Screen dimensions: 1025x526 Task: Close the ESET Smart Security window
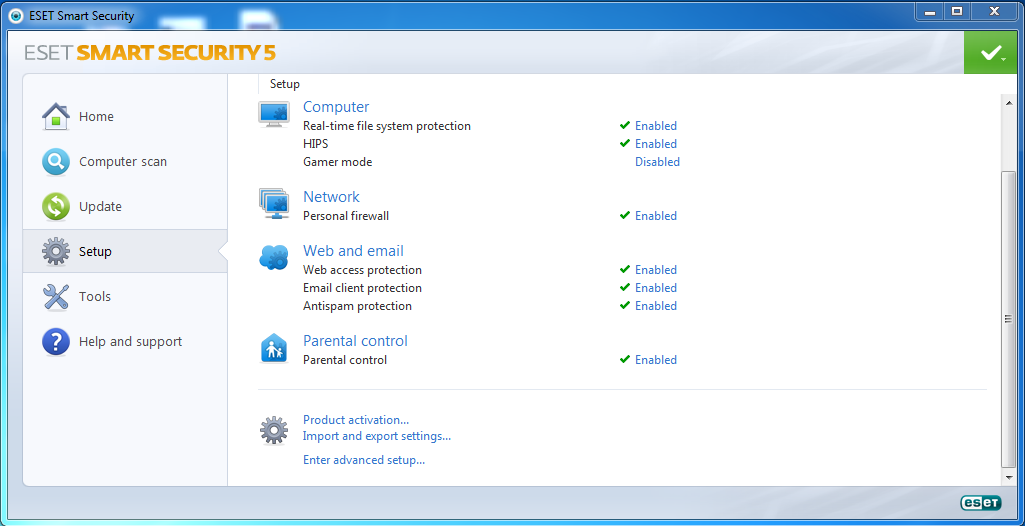pyautogui.click(x=995, y=12)
